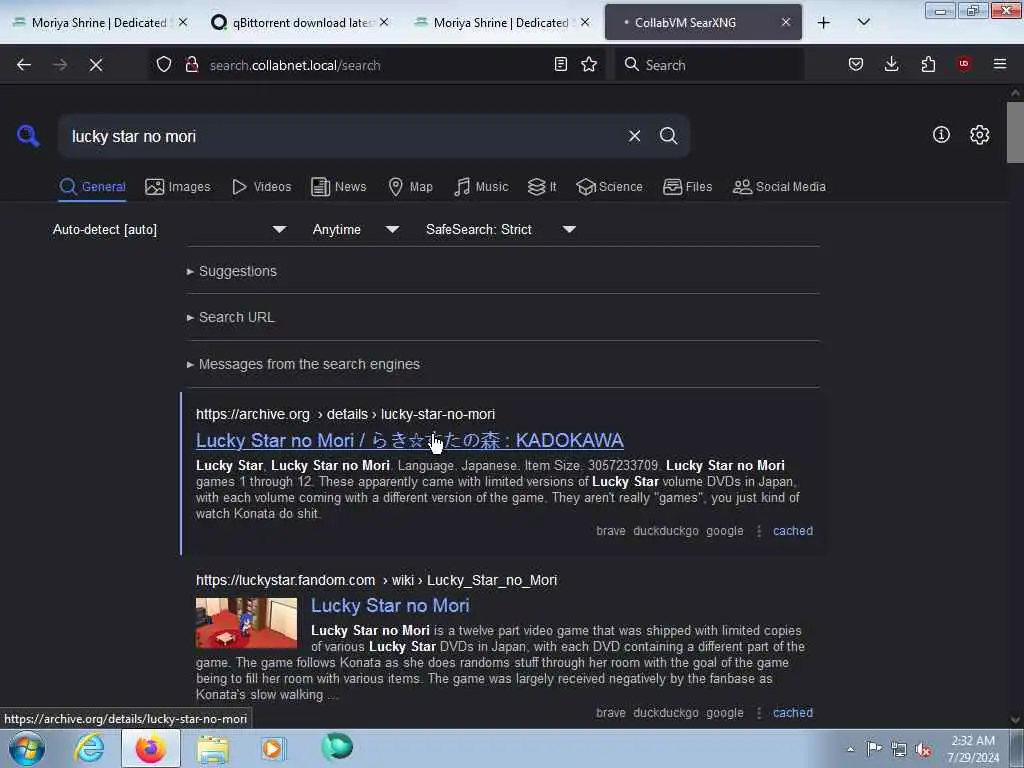1024x768 pixels.
Task: Select the Science search category
Action: [609, 187]
